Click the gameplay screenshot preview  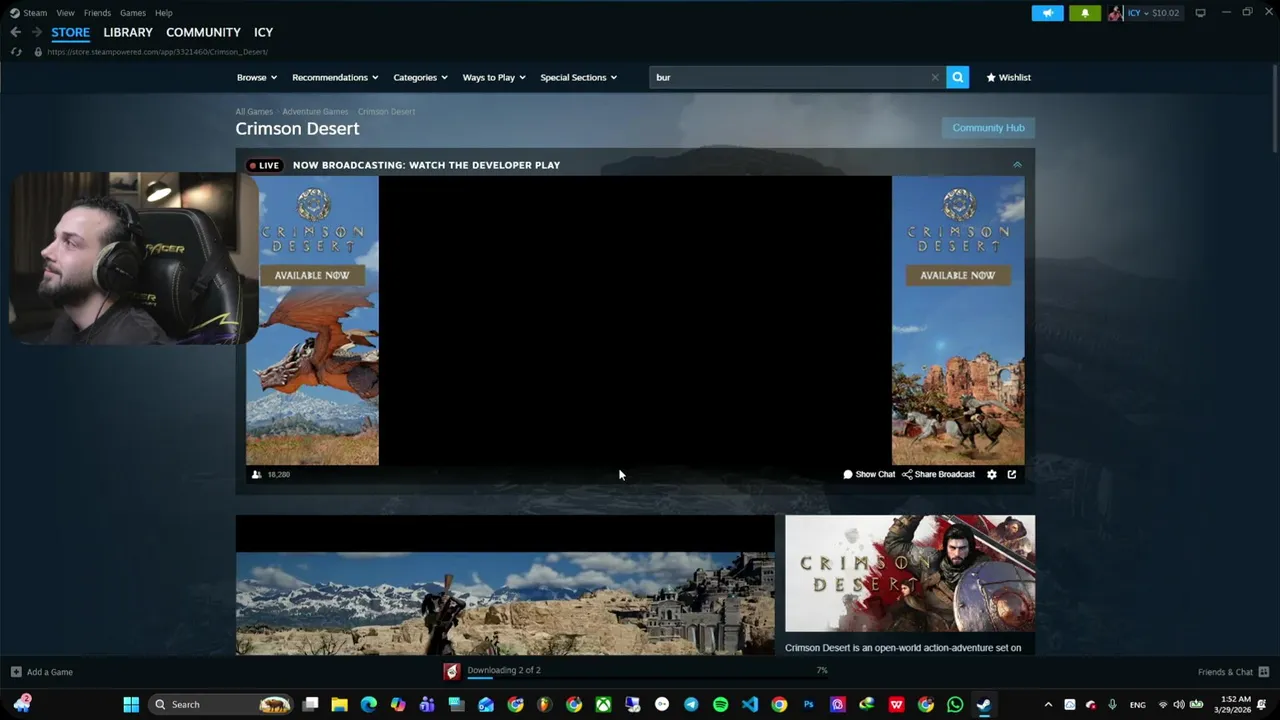coord(505,585)
